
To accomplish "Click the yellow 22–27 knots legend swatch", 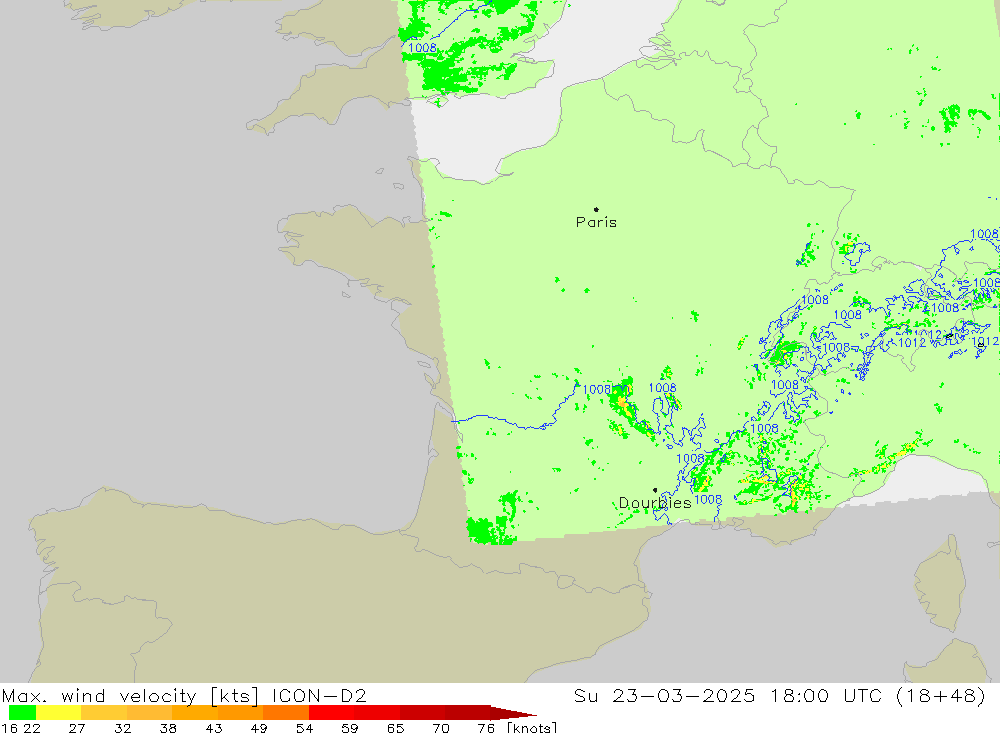I will (59, 713).
